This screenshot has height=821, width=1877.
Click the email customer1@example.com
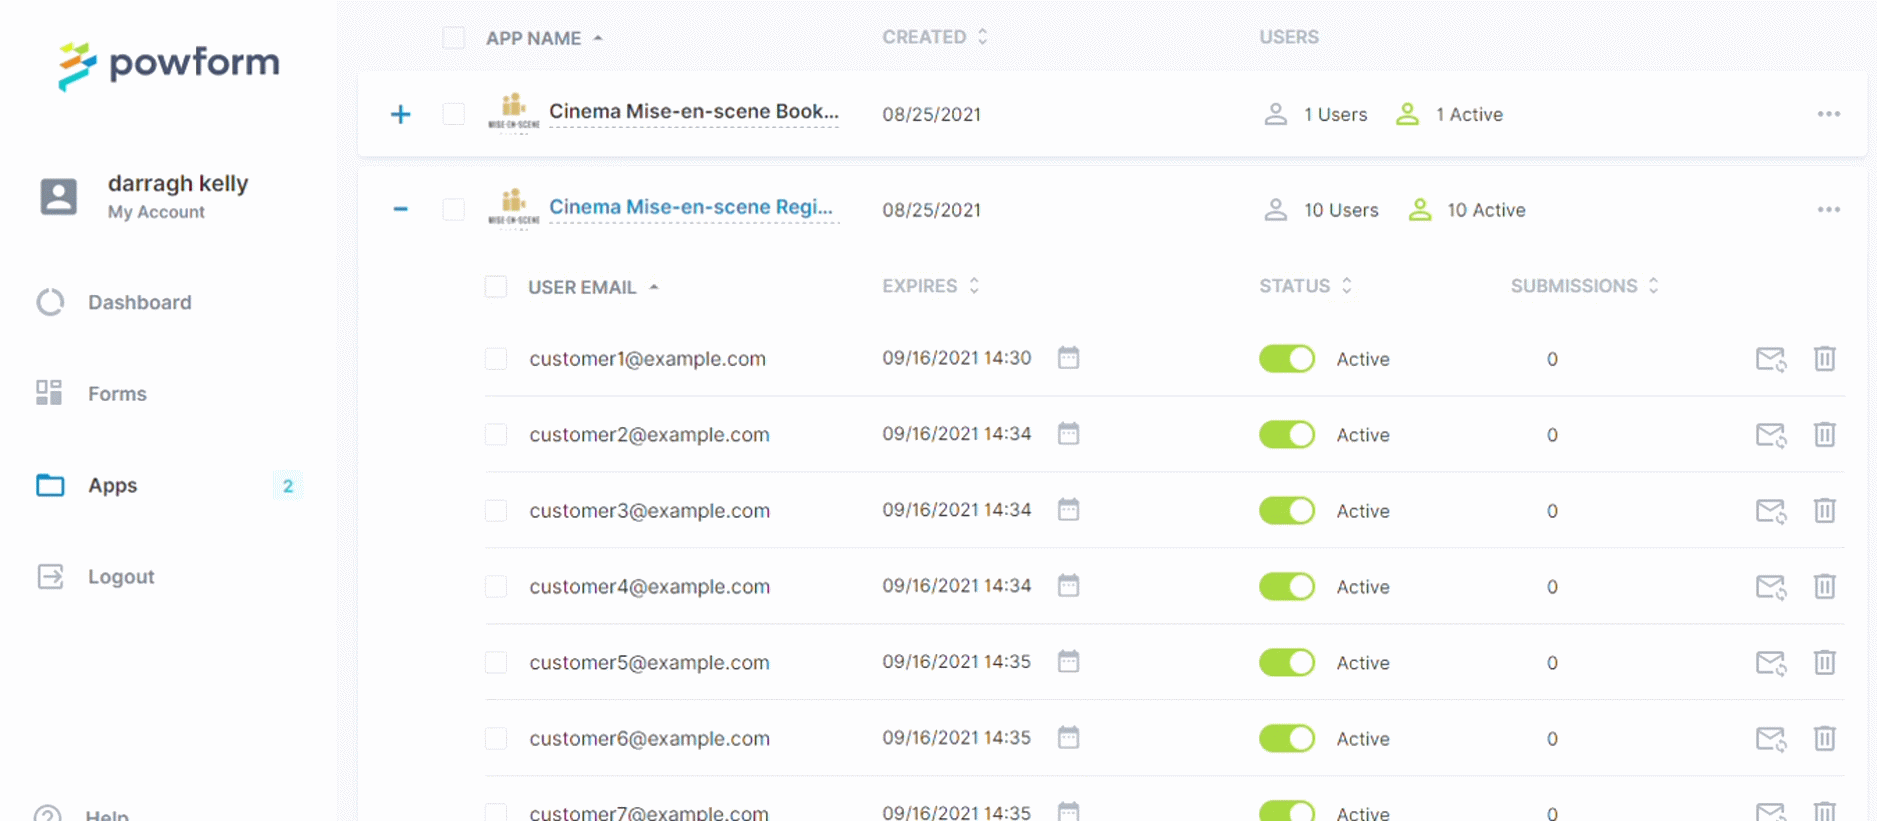[648, 359]
